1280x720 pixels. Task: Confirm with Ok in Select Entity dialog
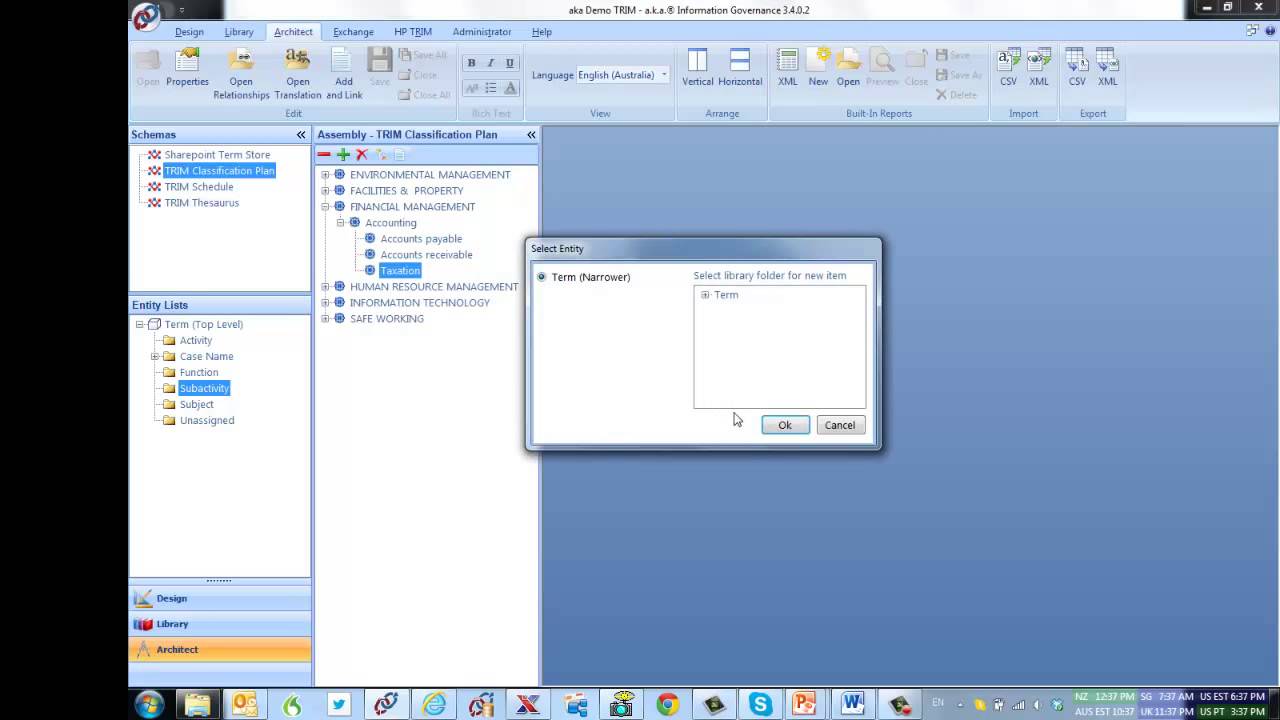point(785,425)
